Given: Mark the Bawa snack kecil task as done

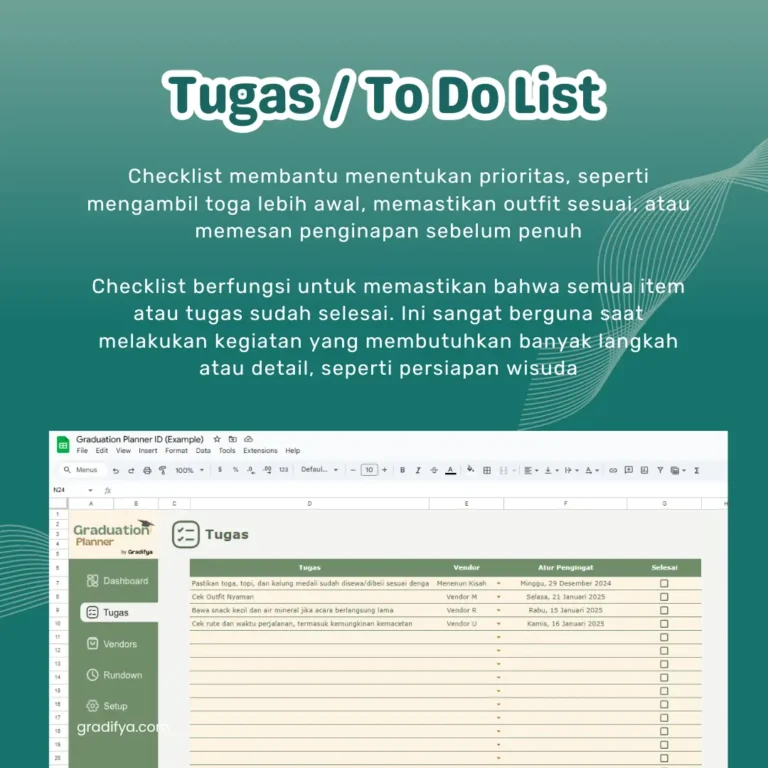Looking at the screenshot, I should (664, 610).
